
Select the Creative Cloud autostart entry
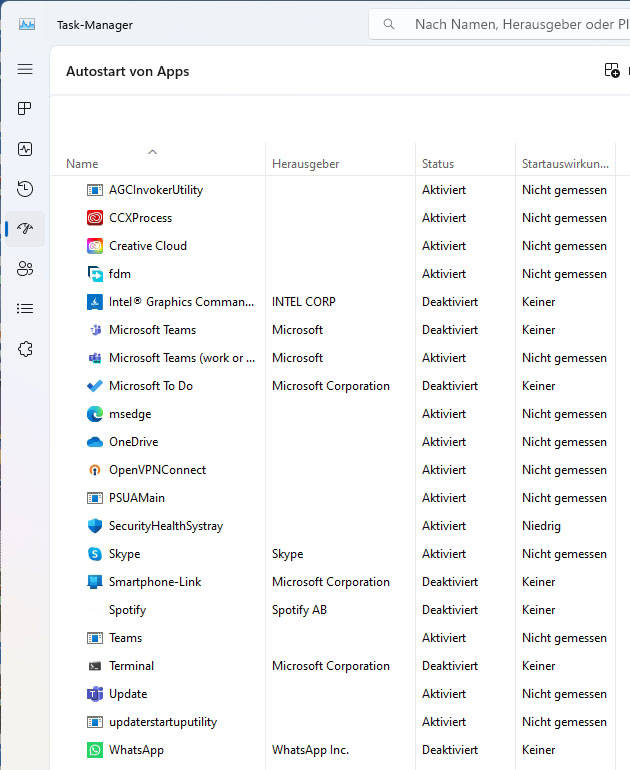(148, 246)
